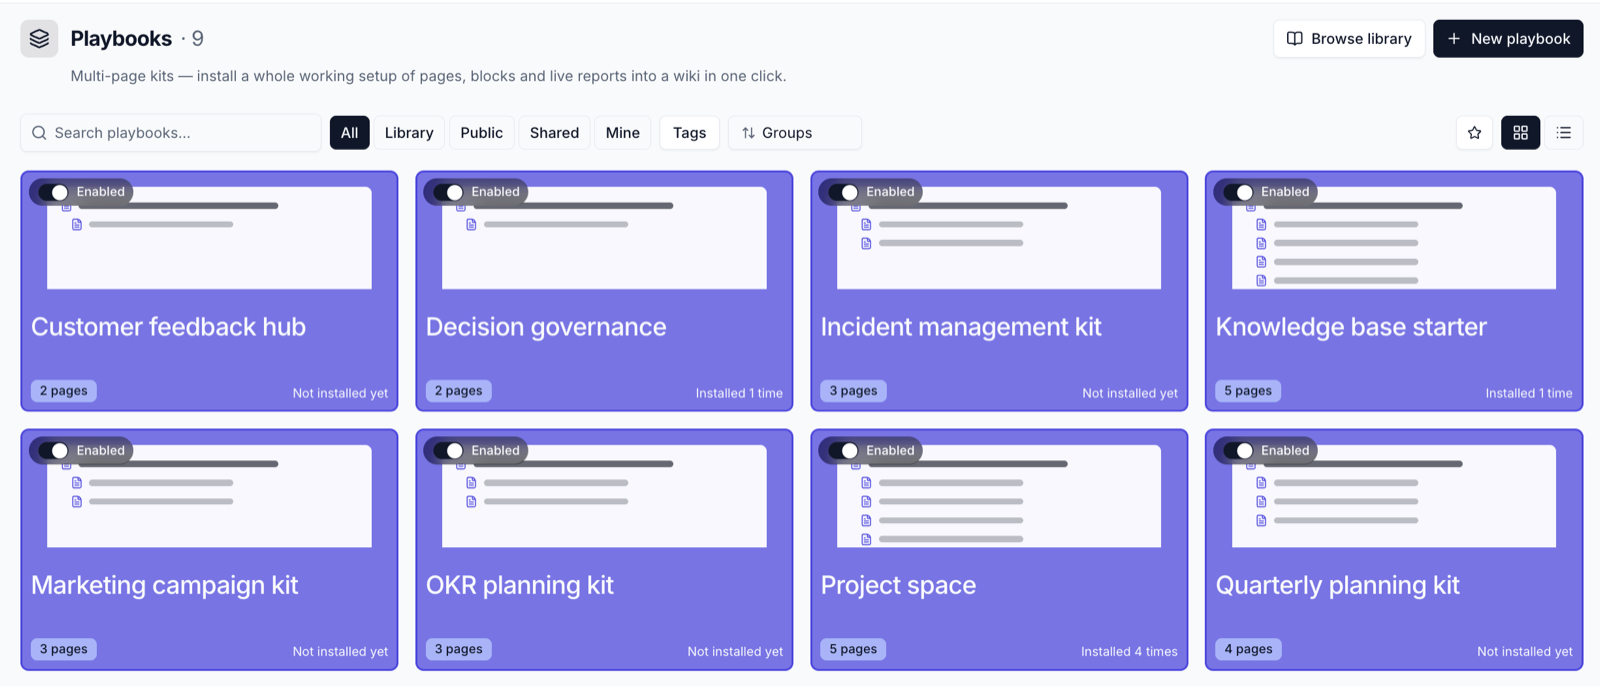Click the book icon in Browse library
This screenshot has height=686, width=1600.
click(1294, 39)
